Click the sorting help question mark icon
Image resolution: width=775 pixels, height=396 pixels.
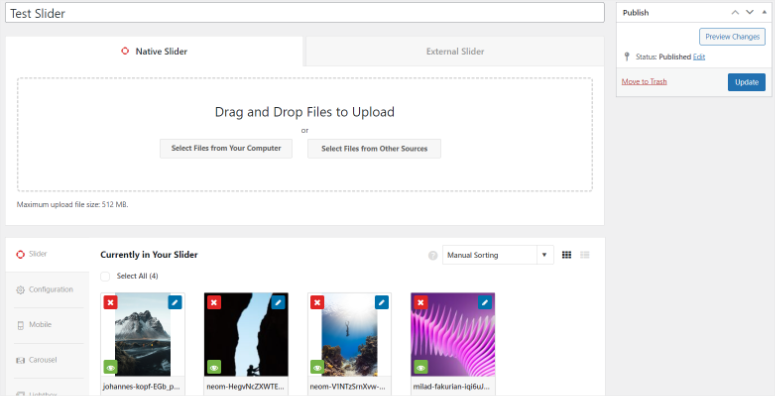pos(432,256)
